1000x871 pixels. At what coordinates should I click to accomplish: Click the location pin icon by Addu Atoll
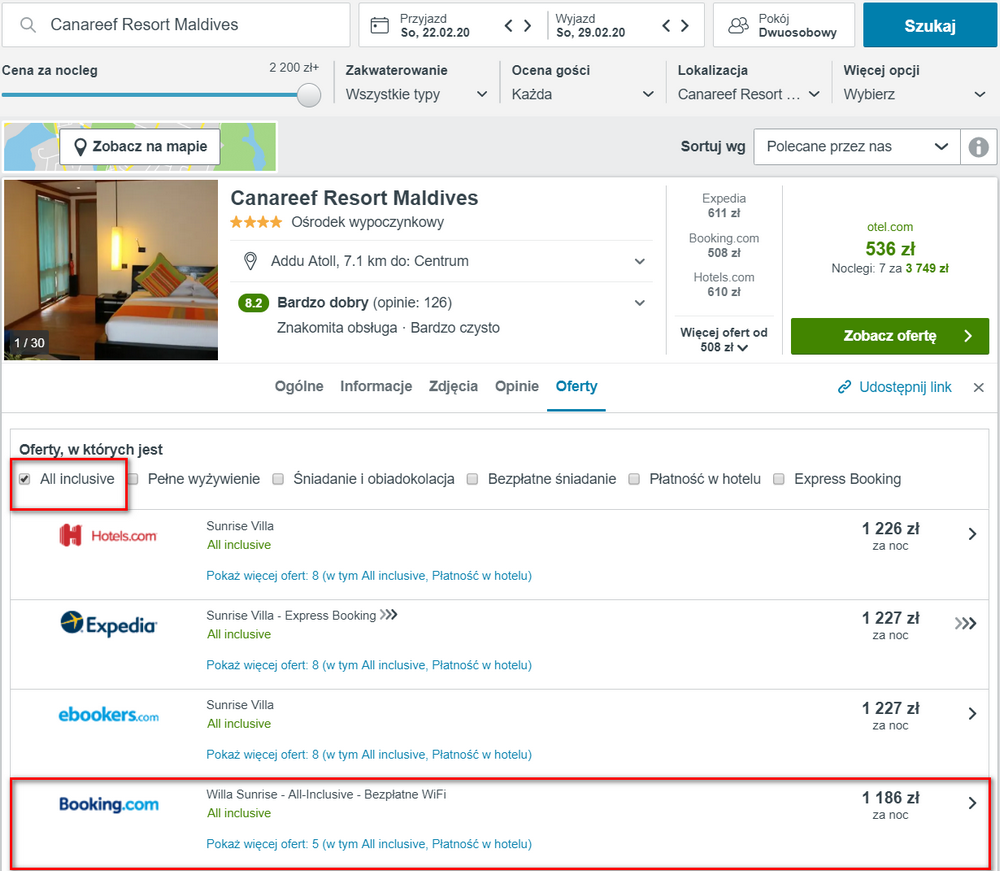pos(251,261)
